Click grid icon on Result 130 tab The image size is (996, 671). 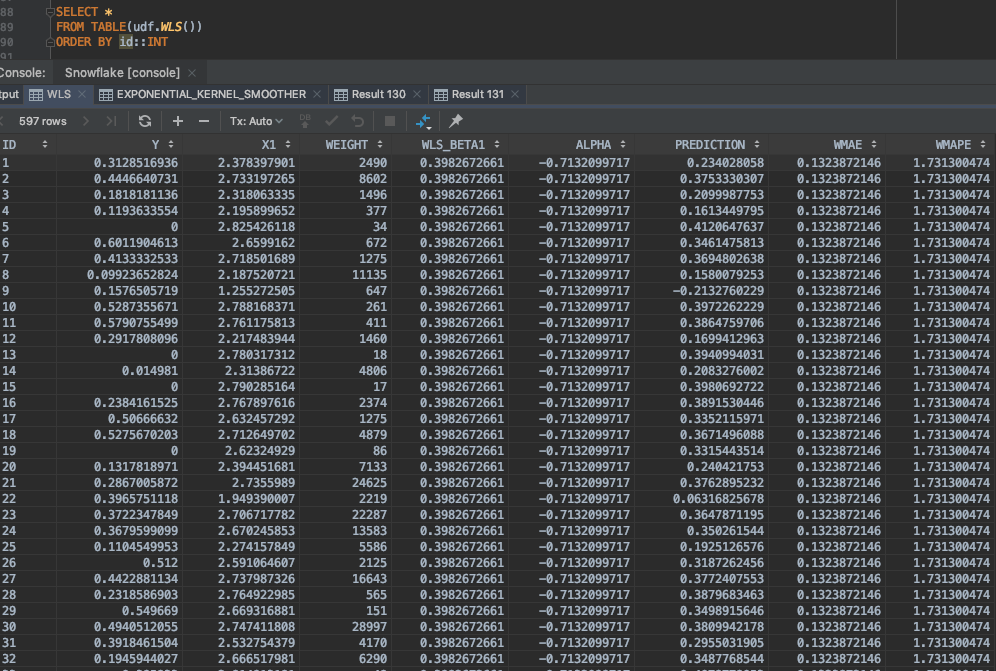pyautogui.click(x=341, y=95)
